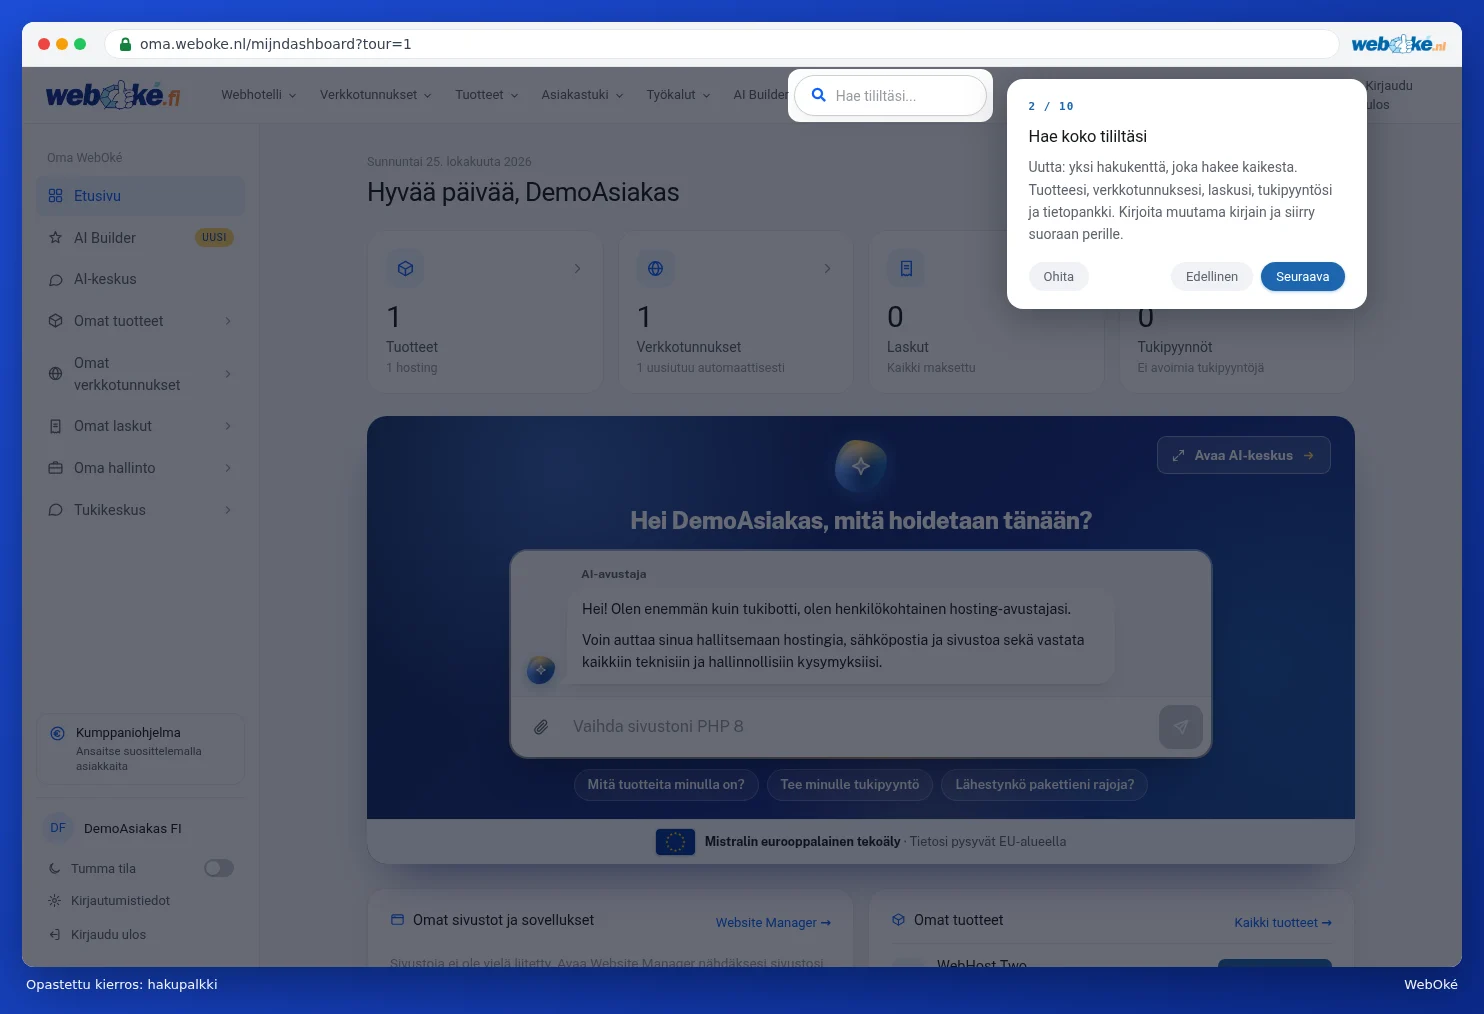Click the card icon beside Oma hallinto
The width and height of the screenshot is (1484, 1014).
click(55, 468)
